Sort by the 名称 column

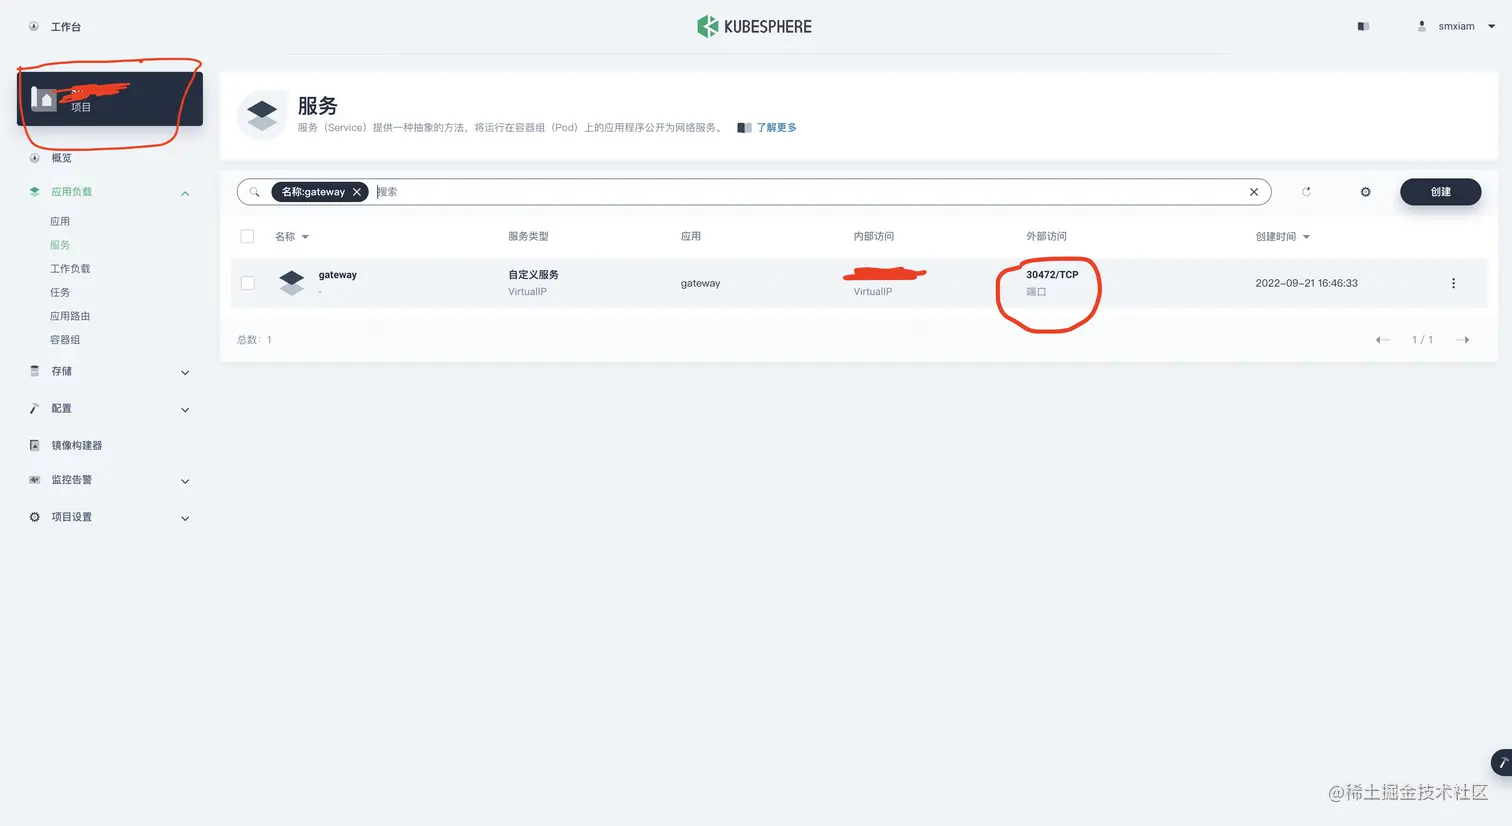coord(292,237)
